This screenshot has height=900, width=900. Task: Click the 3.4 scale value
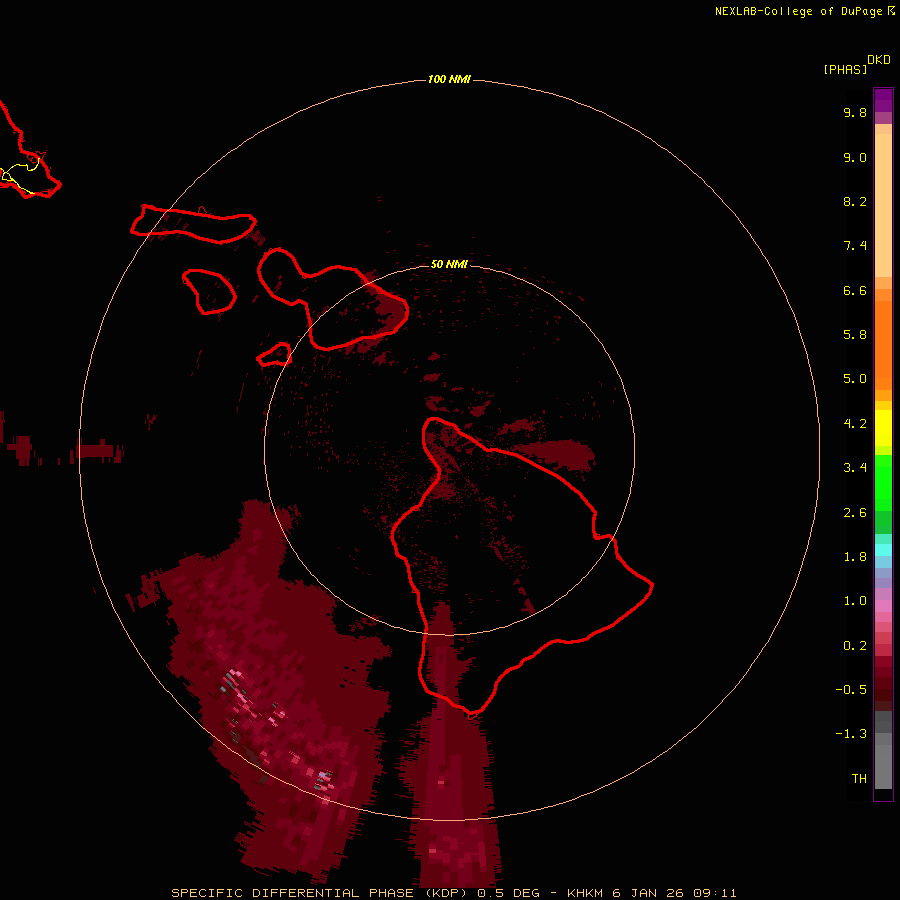[855, 468]
